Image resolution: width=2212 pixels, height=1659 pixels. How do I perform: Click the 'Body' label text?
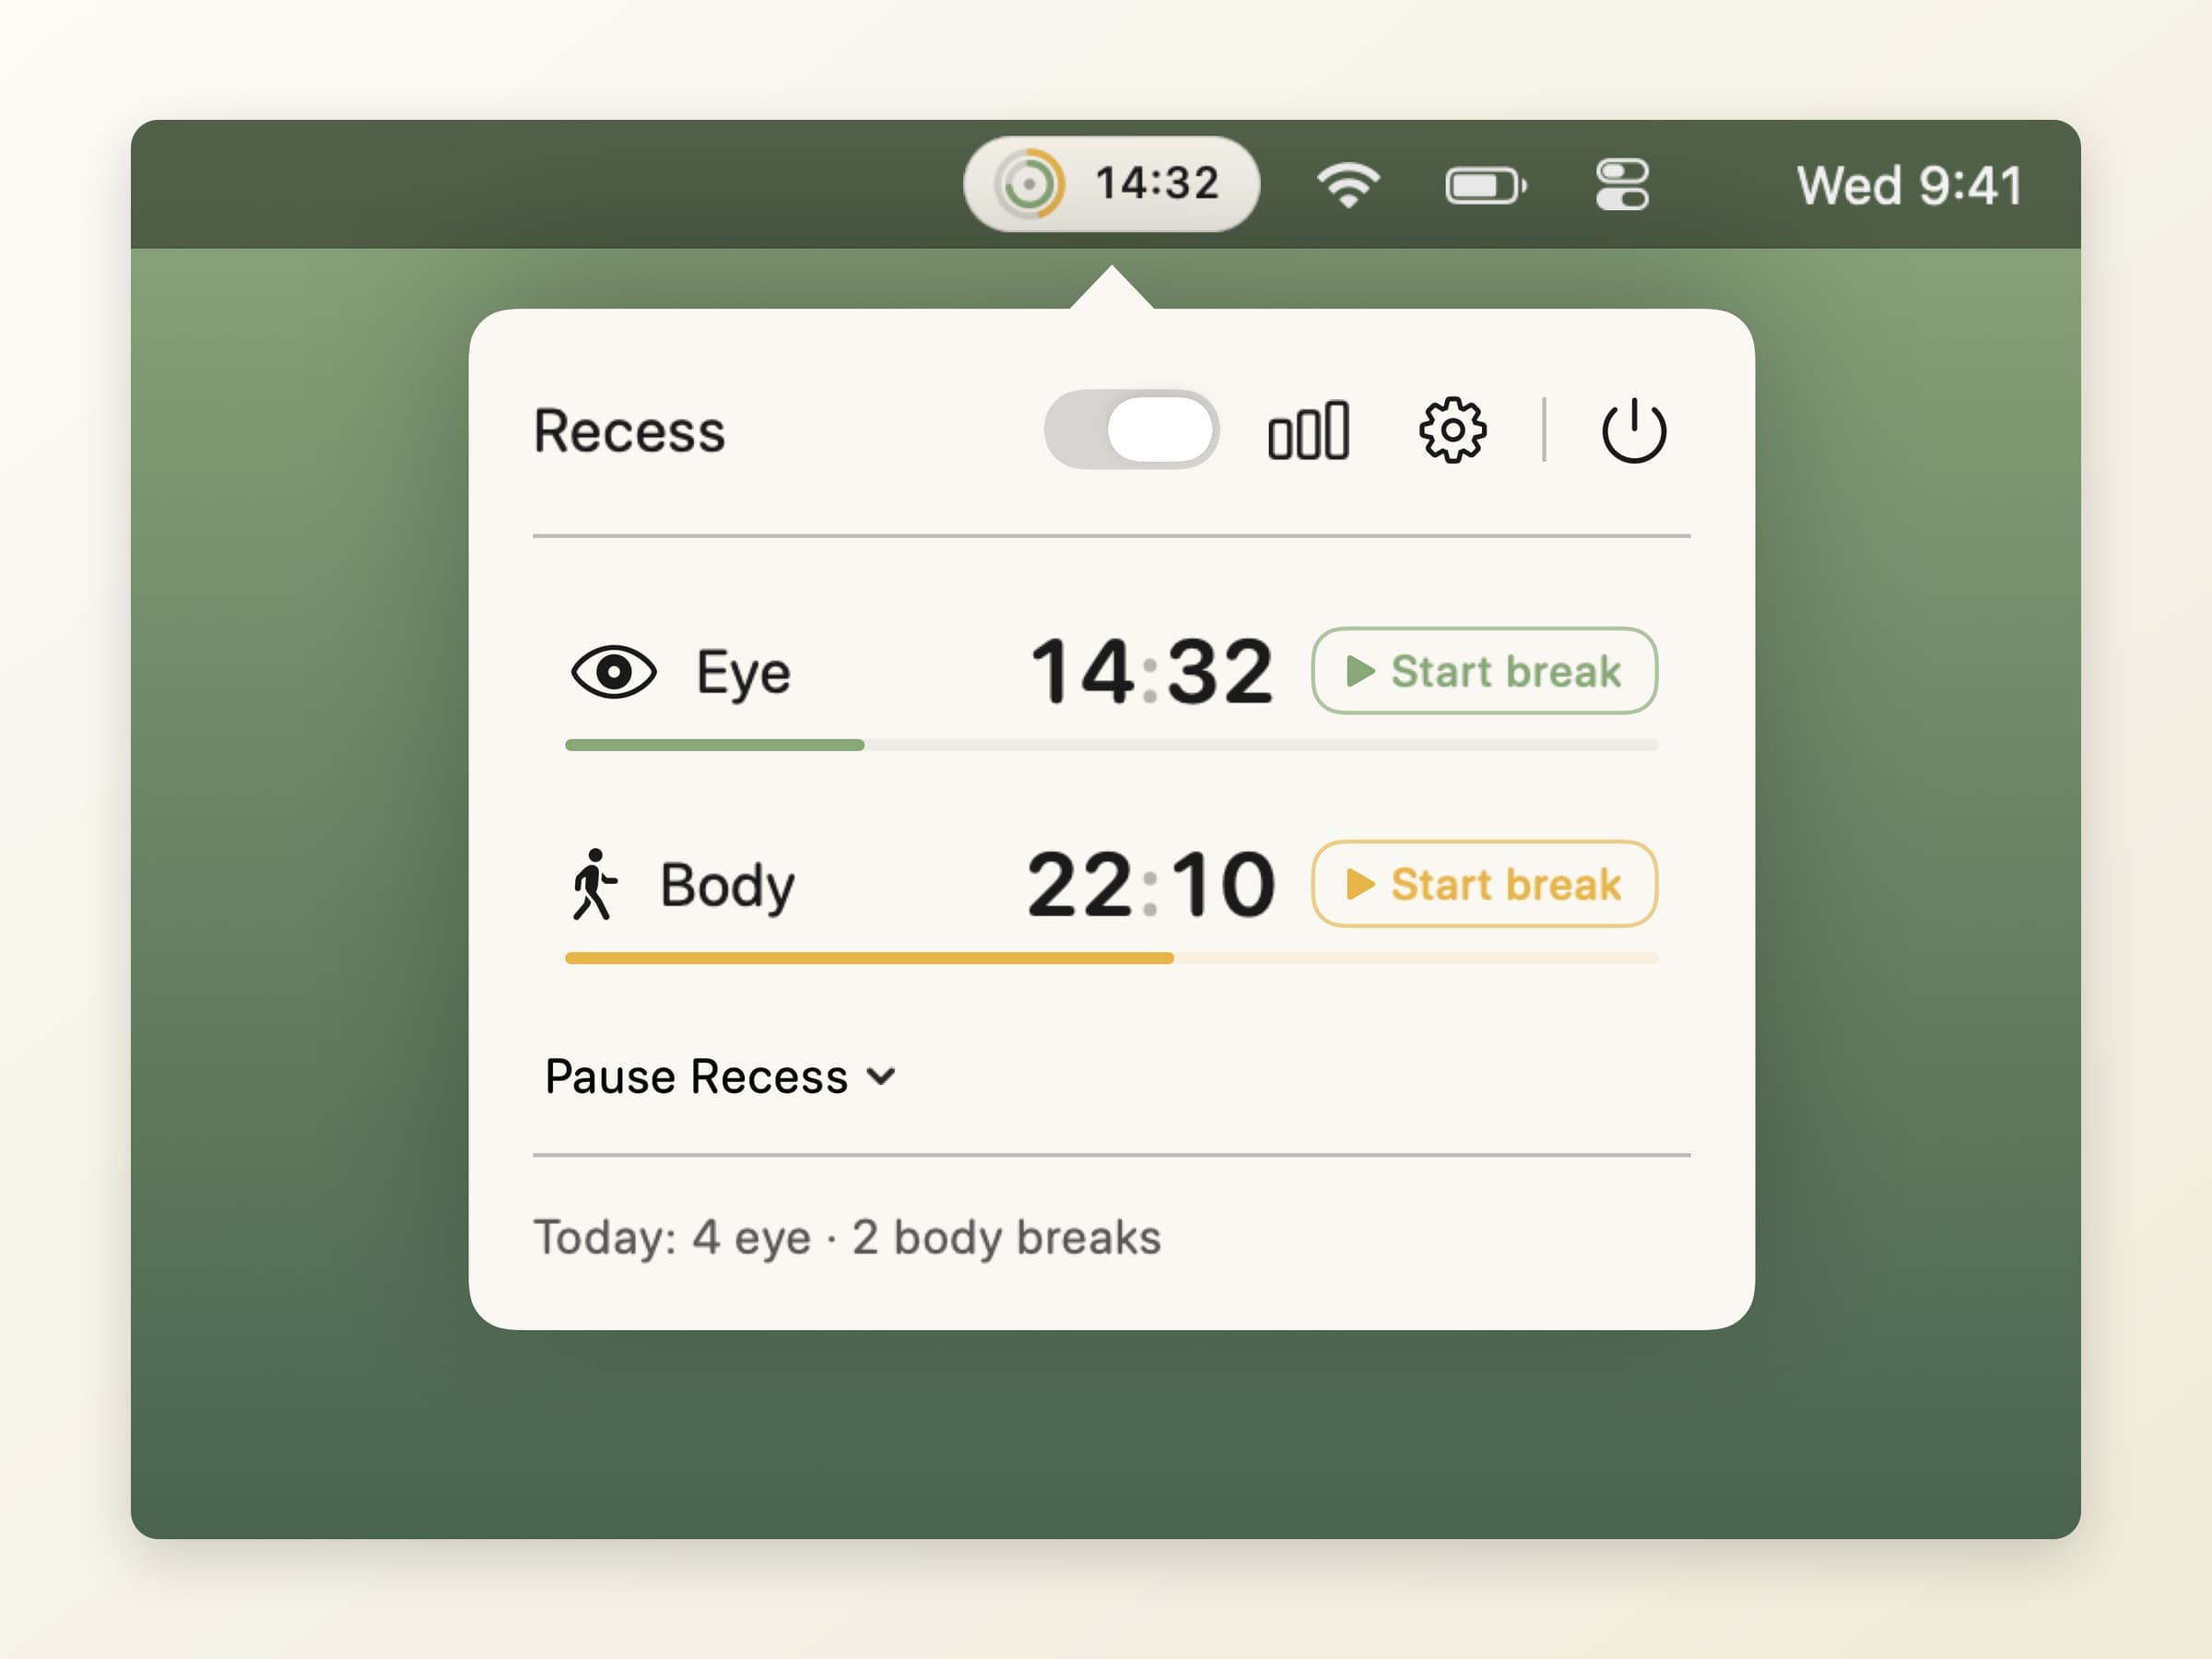(x=727, y=887)
